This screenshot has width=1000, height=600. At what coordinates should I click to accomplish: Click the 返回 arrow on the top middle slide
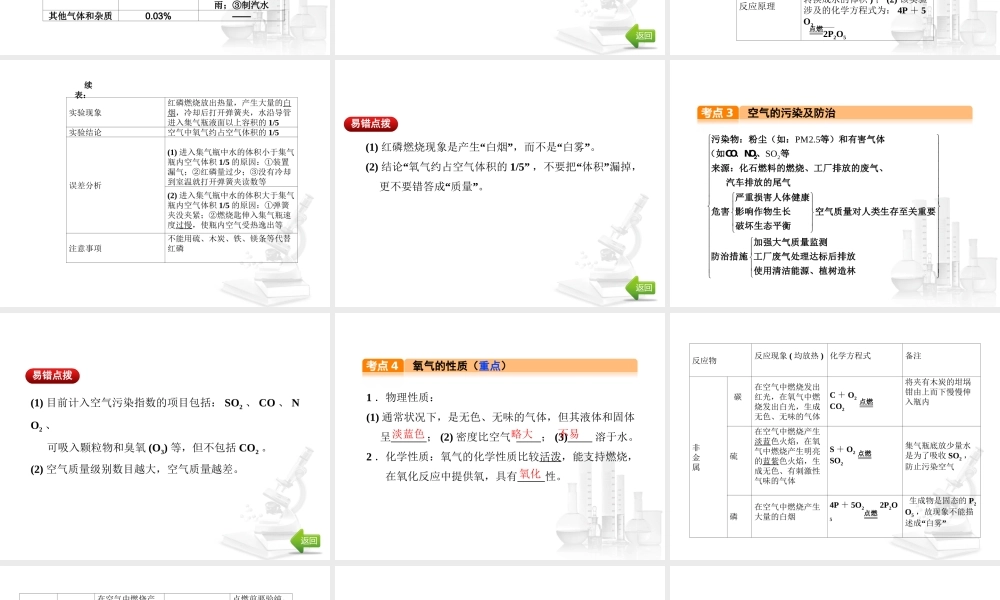(640, 36)
